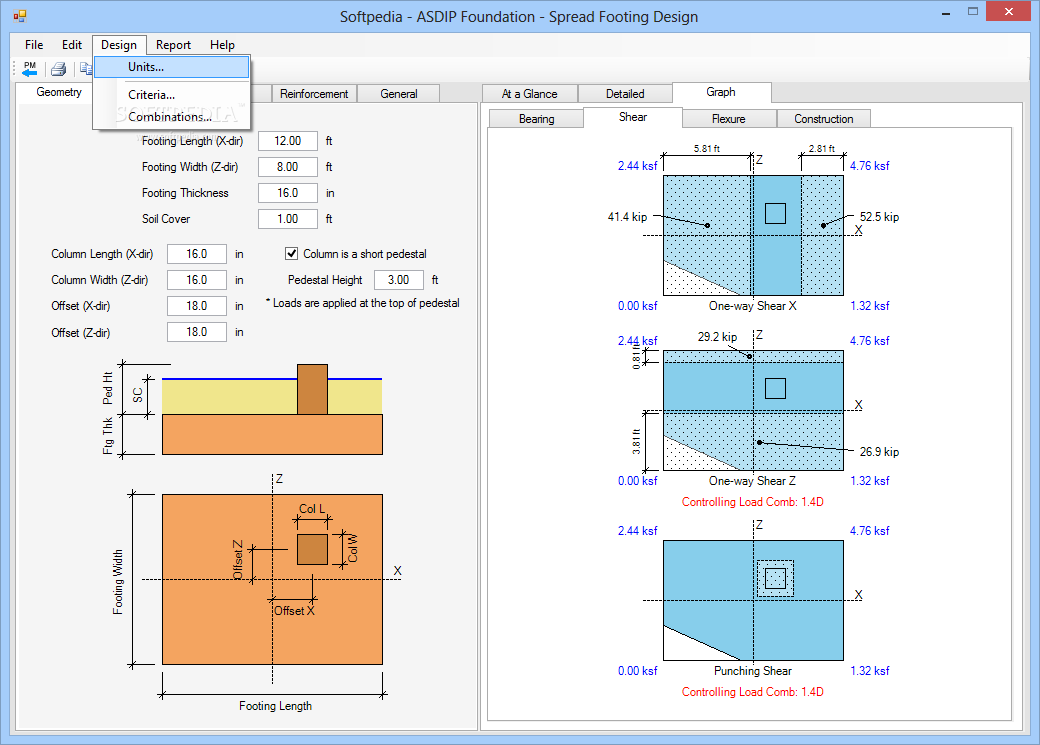
Task: Click the Offset (X-dir) input field
Action: (x=196, y=305)
